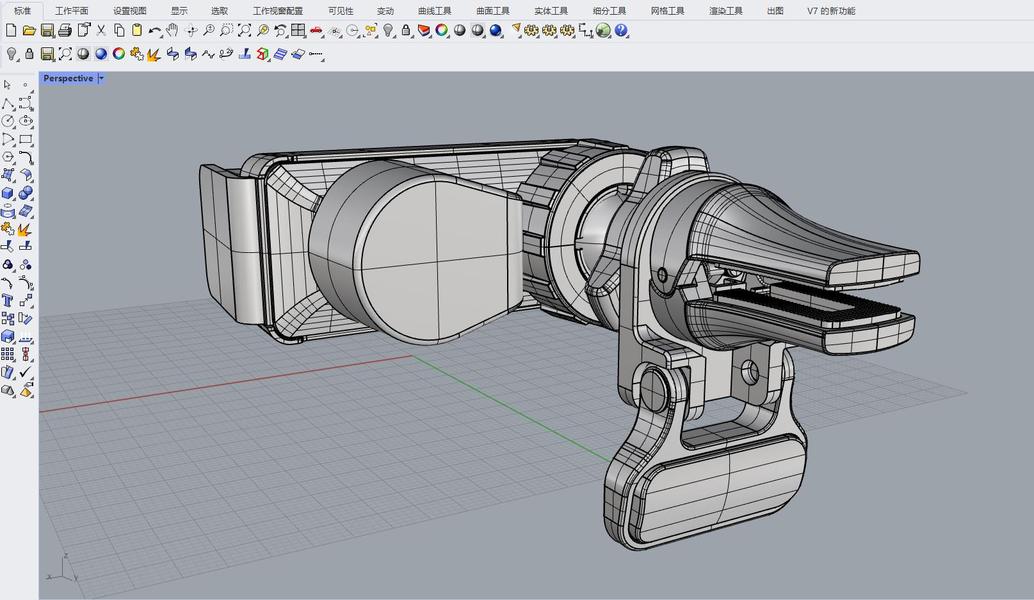Choose the Circle tool in left sidebar
1034x600 pixels.
(8, 121)
